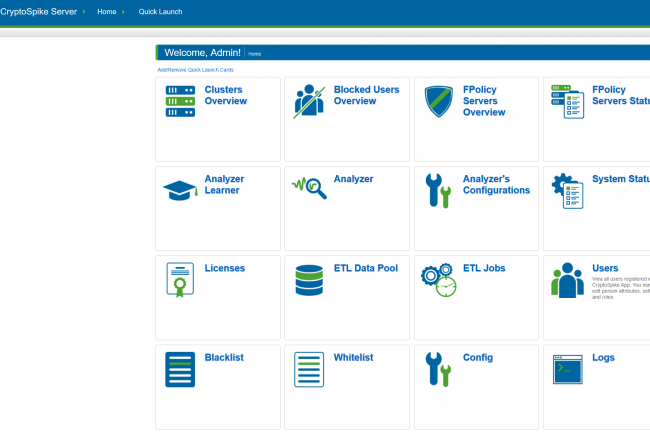Open the Clusters Overview title link

[226, 95]
